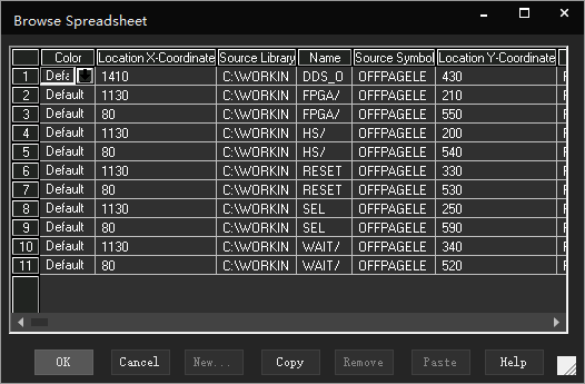Click the Name cell WAIT/ in row 11
Screen dimensions: 585x384
tap(325, 265)
